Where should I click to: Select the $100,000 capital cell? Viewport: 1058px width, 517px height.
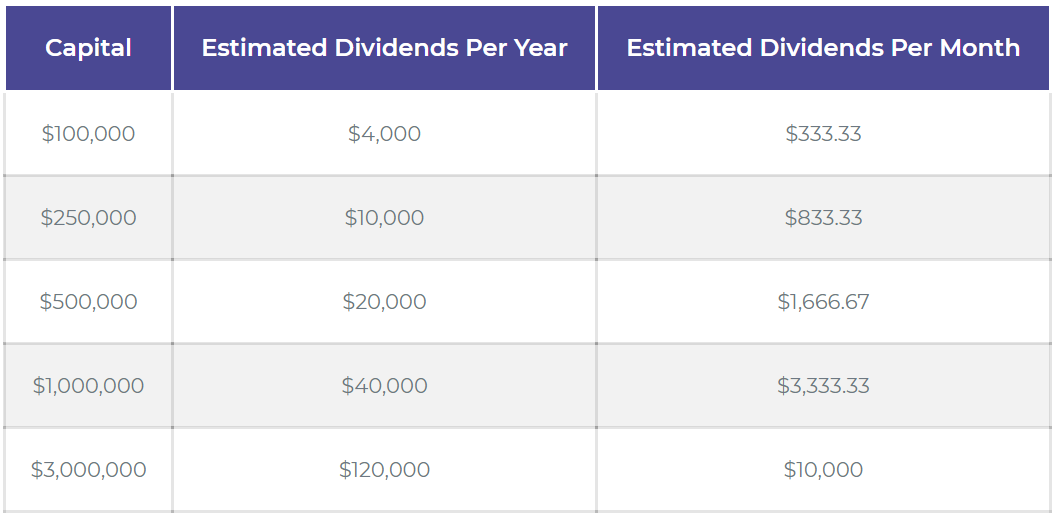(88, 134)
